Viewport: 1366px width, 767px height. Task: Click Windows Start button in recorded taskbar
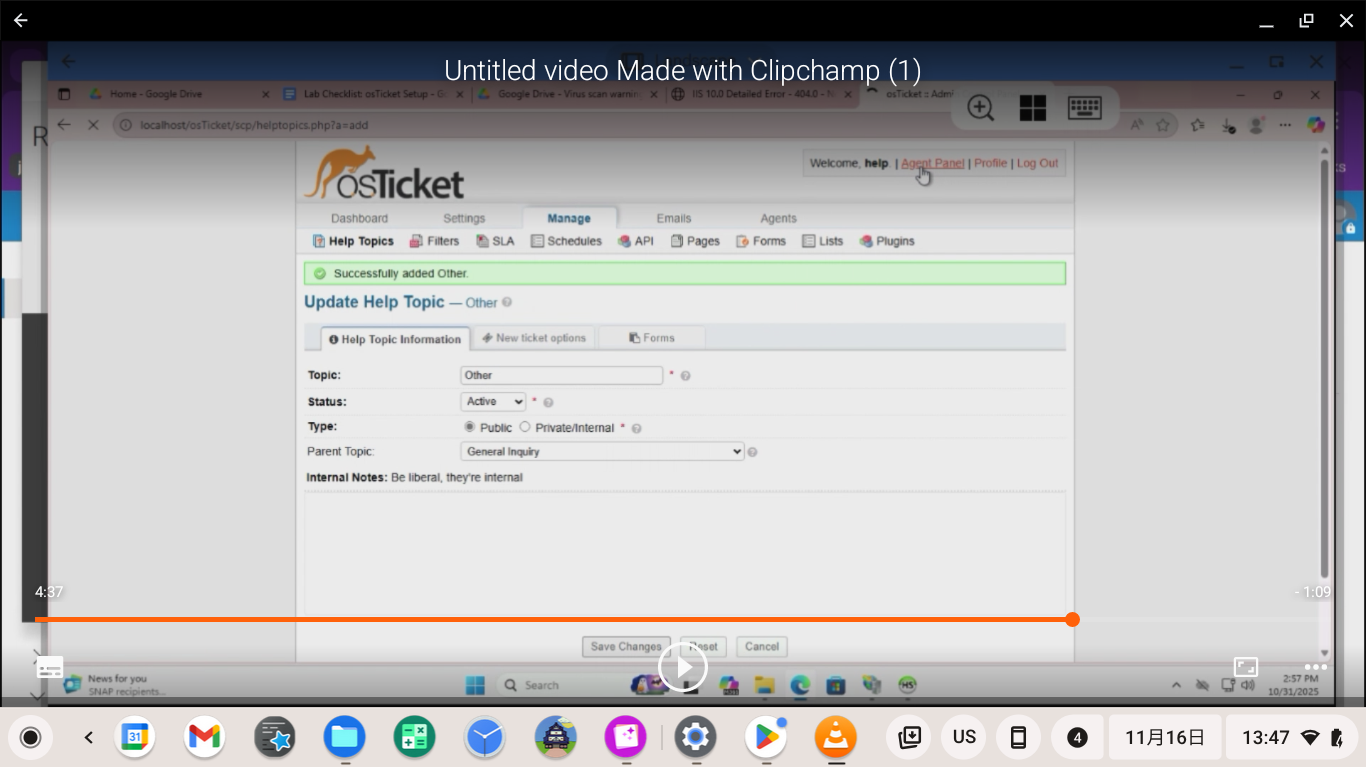pyautogui.click(x=476, y=685)
